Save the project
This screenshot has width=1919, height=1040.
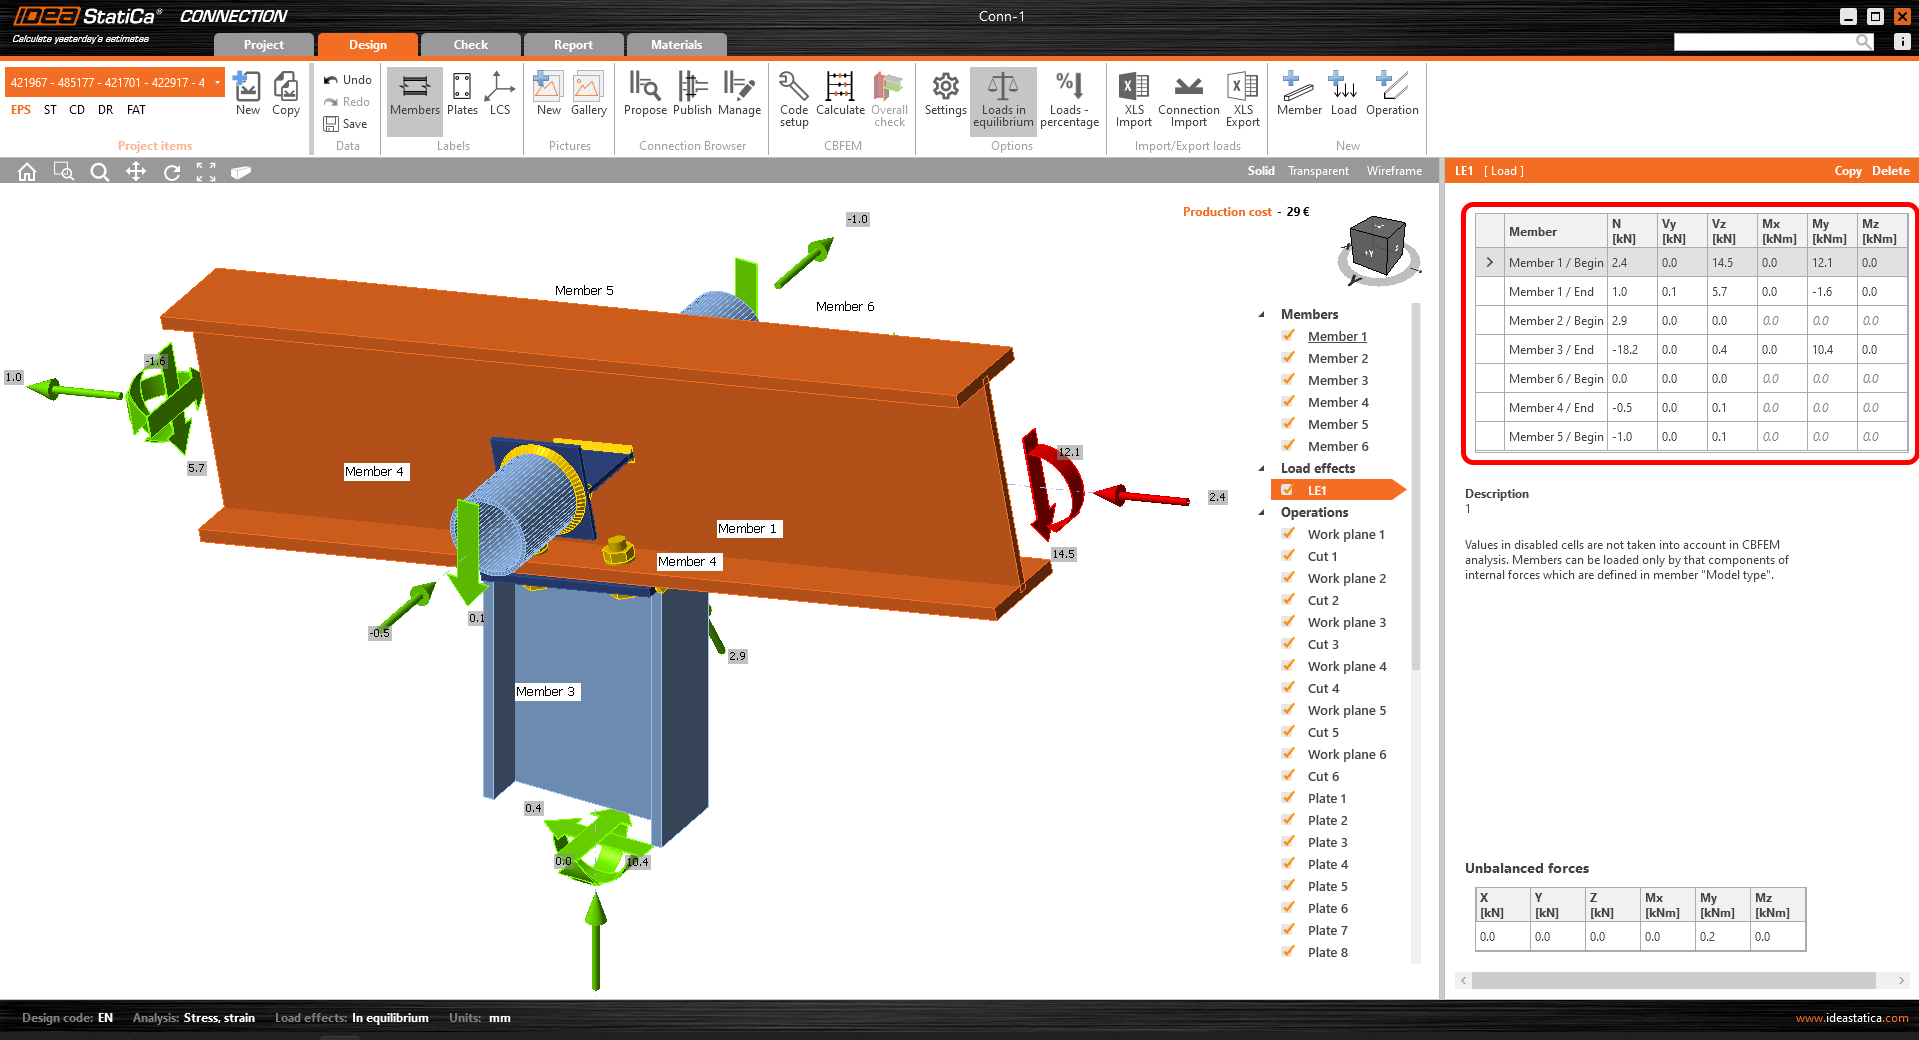tap(346, 123)
